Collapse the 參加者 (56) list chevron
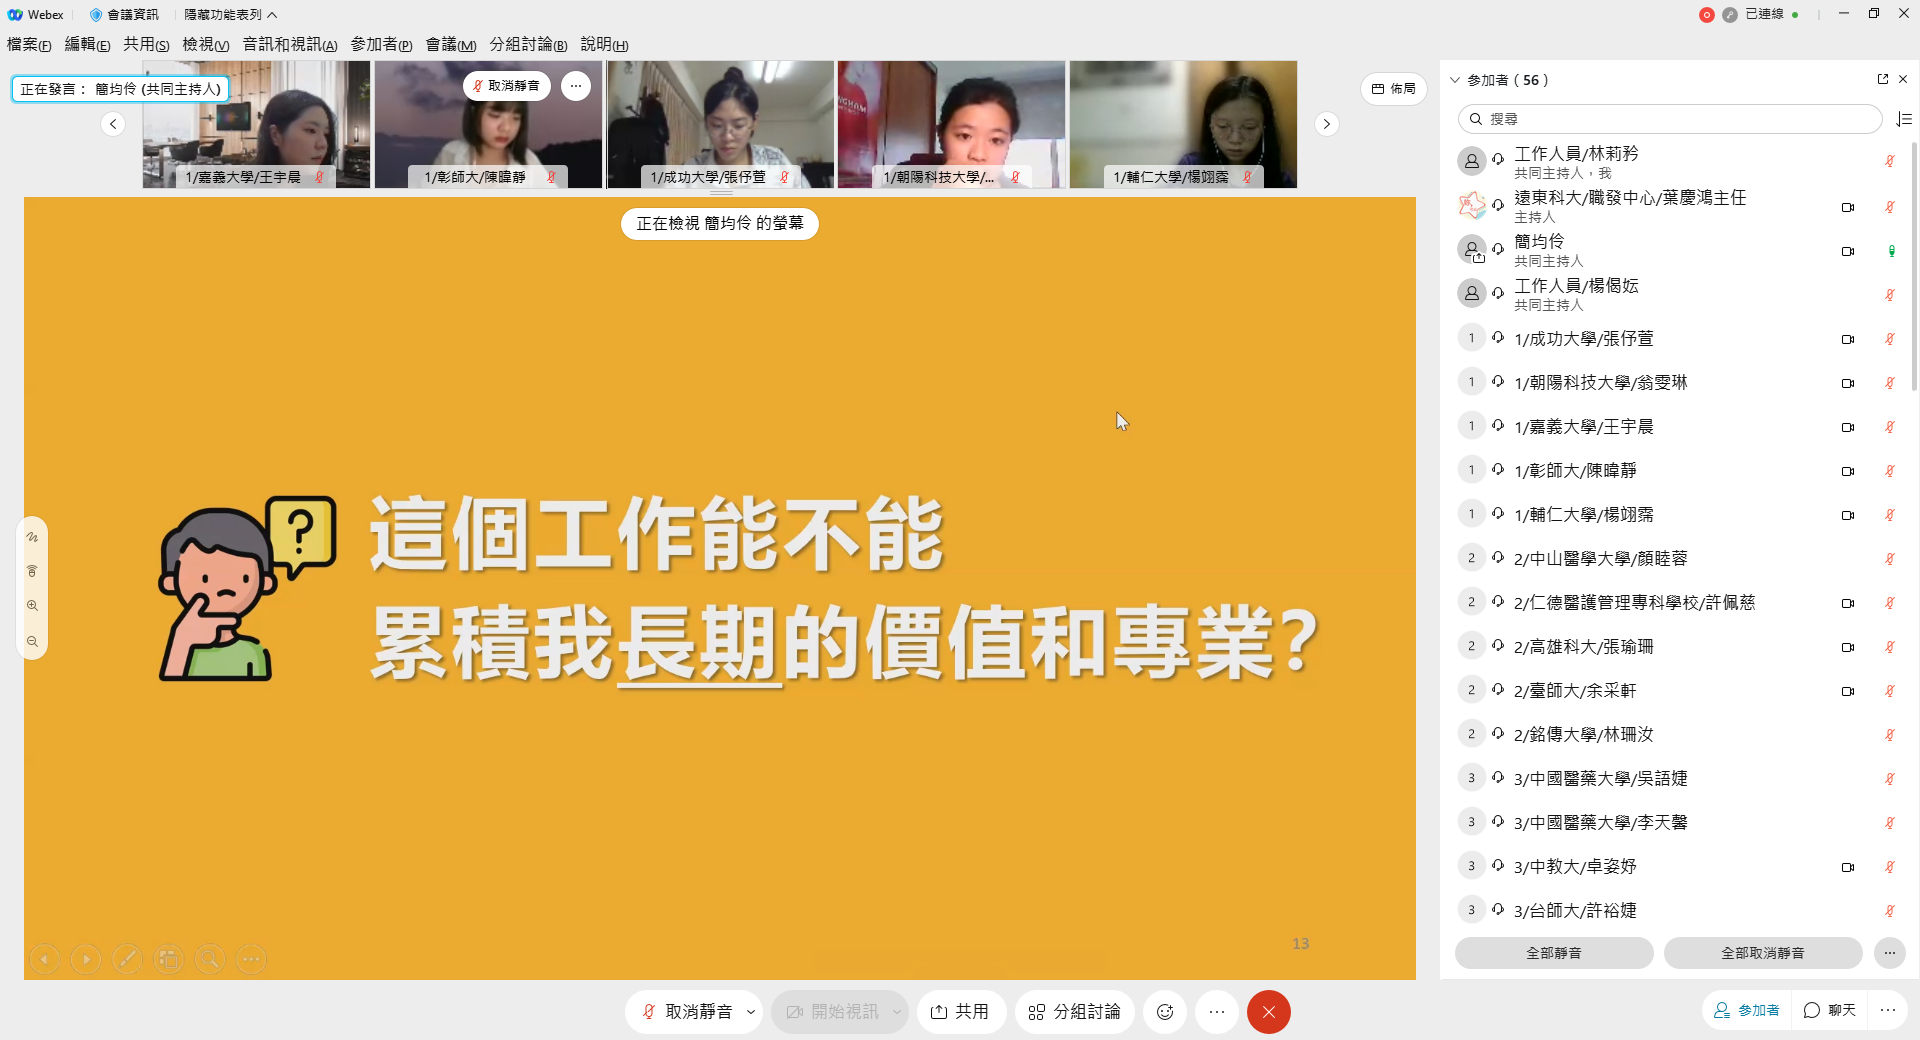The height and width of the screenshot is (1040, 1920). [x=1455, y=80]
